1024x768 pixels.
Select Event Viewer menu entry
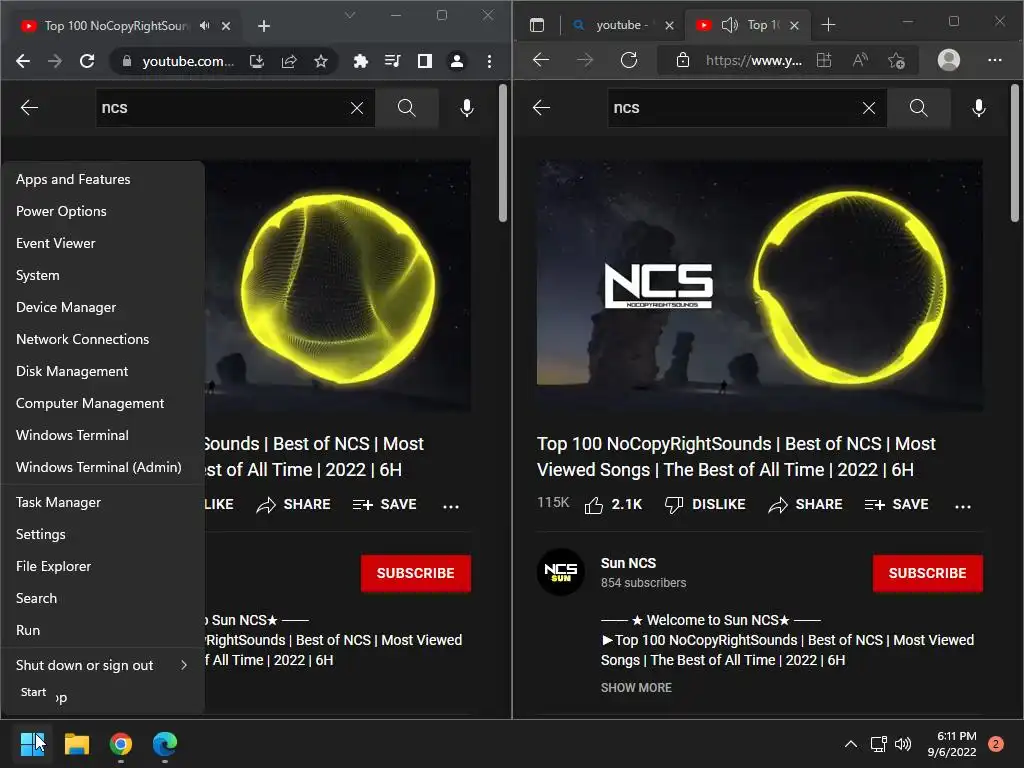[103, 243]
